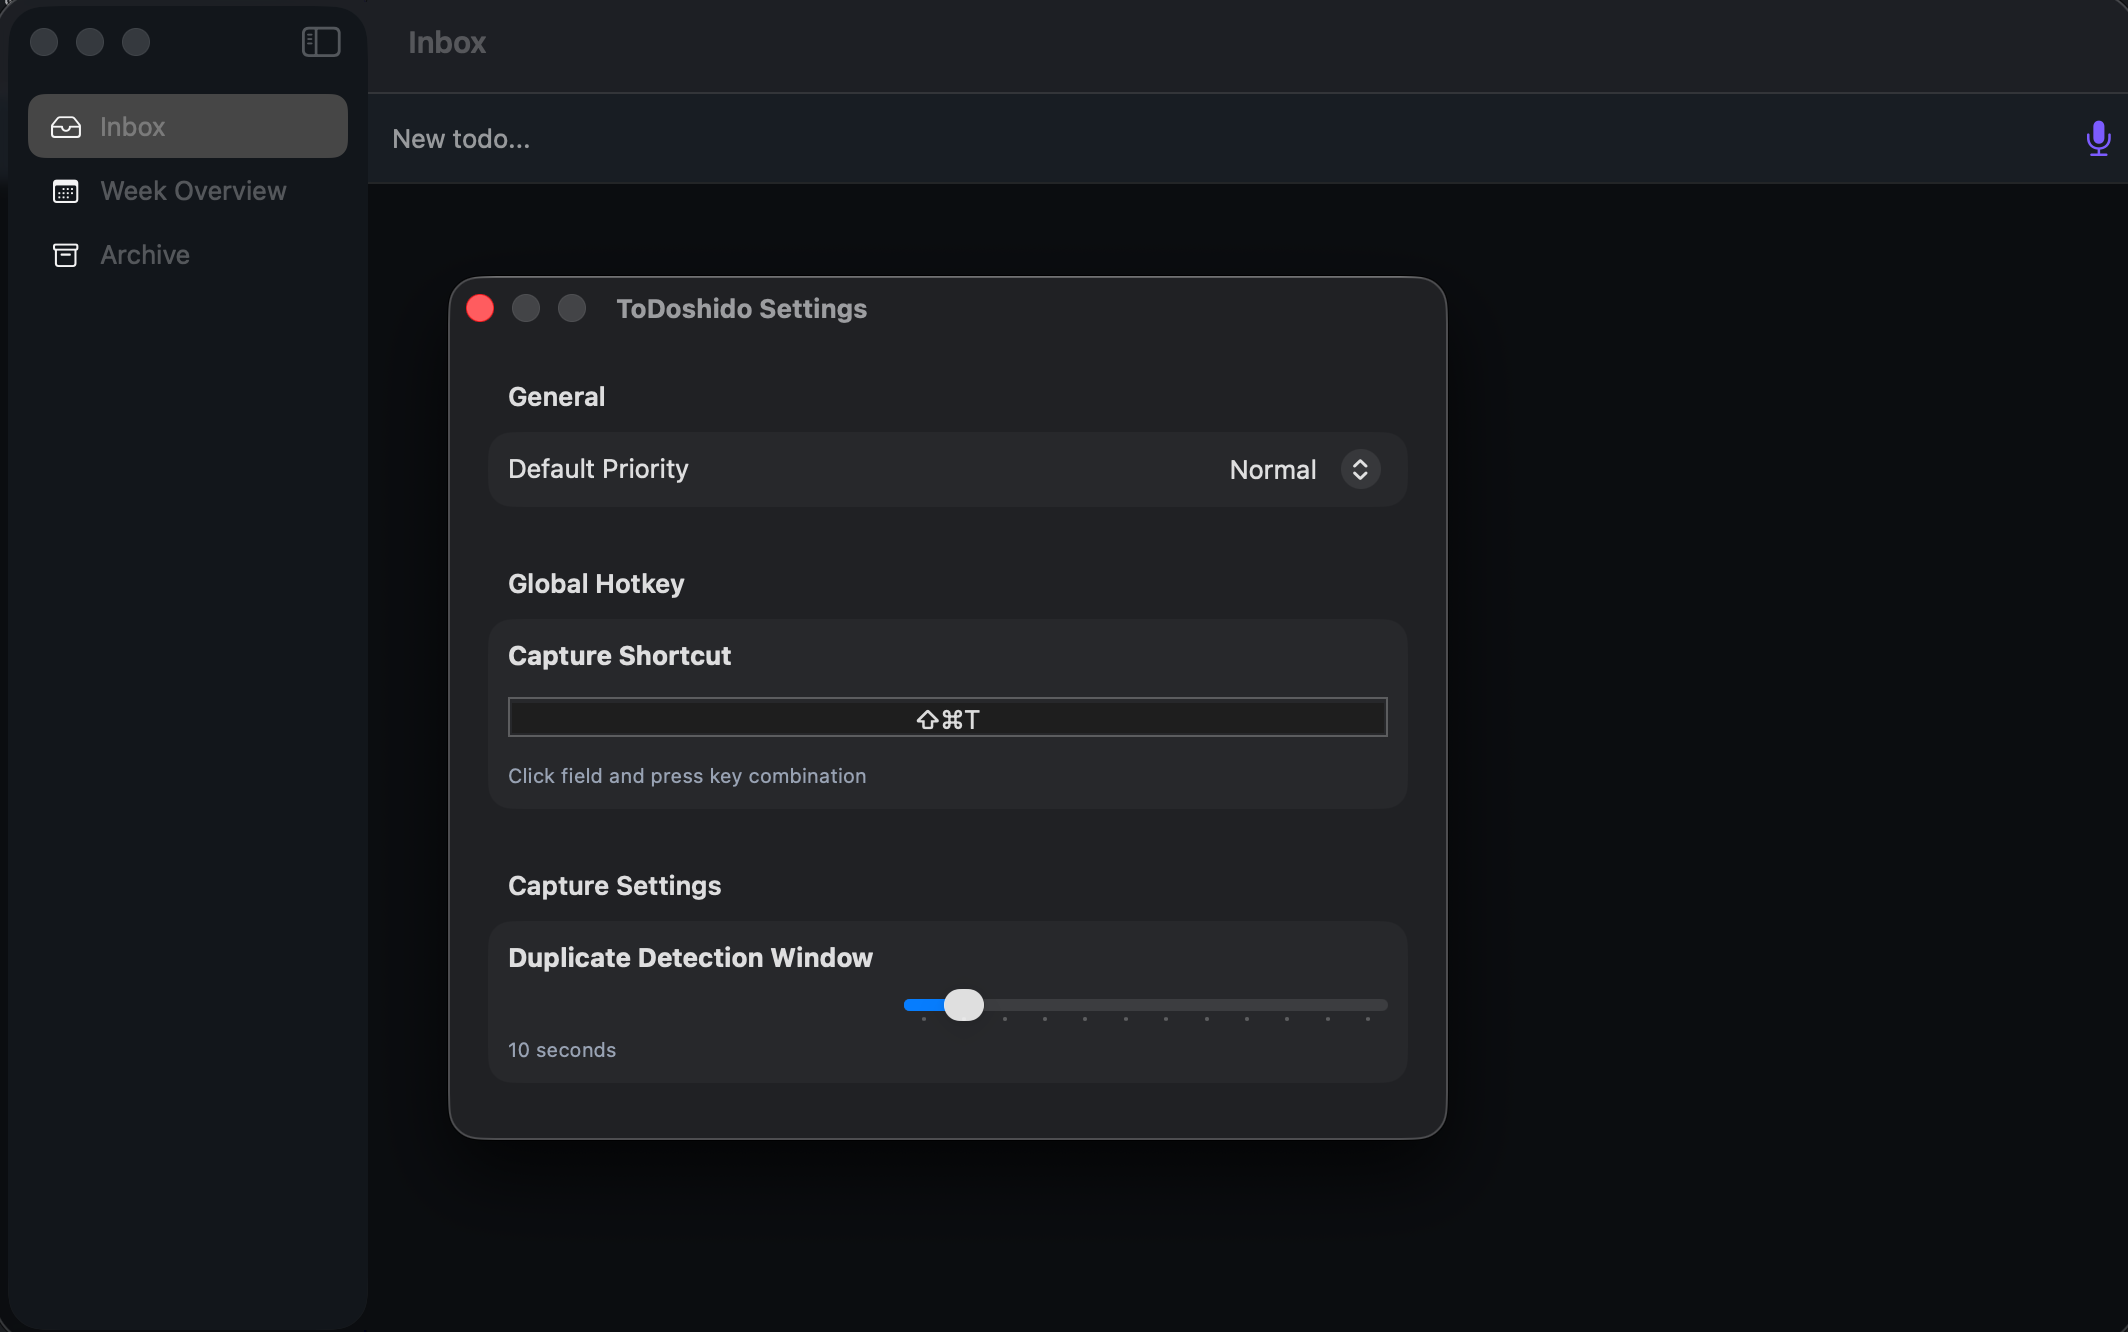Click the ToDoshido Settings window title
Image resolution: width=2128 pixels, height=1332 pixels.
point(741,309)
